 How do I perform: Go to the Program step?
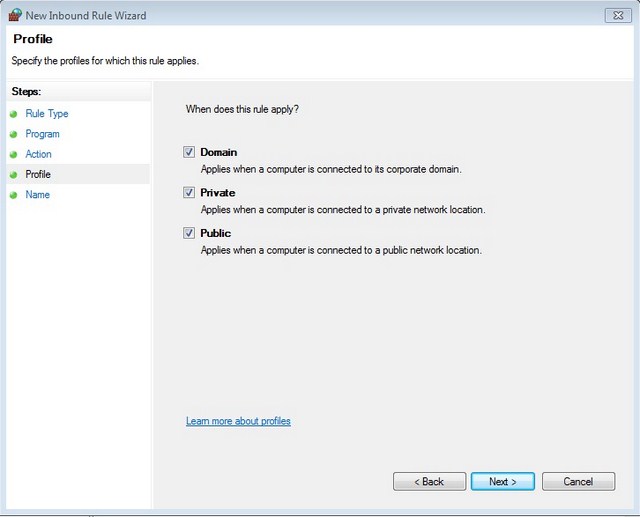pyautogui.click(x=42, y=134)
